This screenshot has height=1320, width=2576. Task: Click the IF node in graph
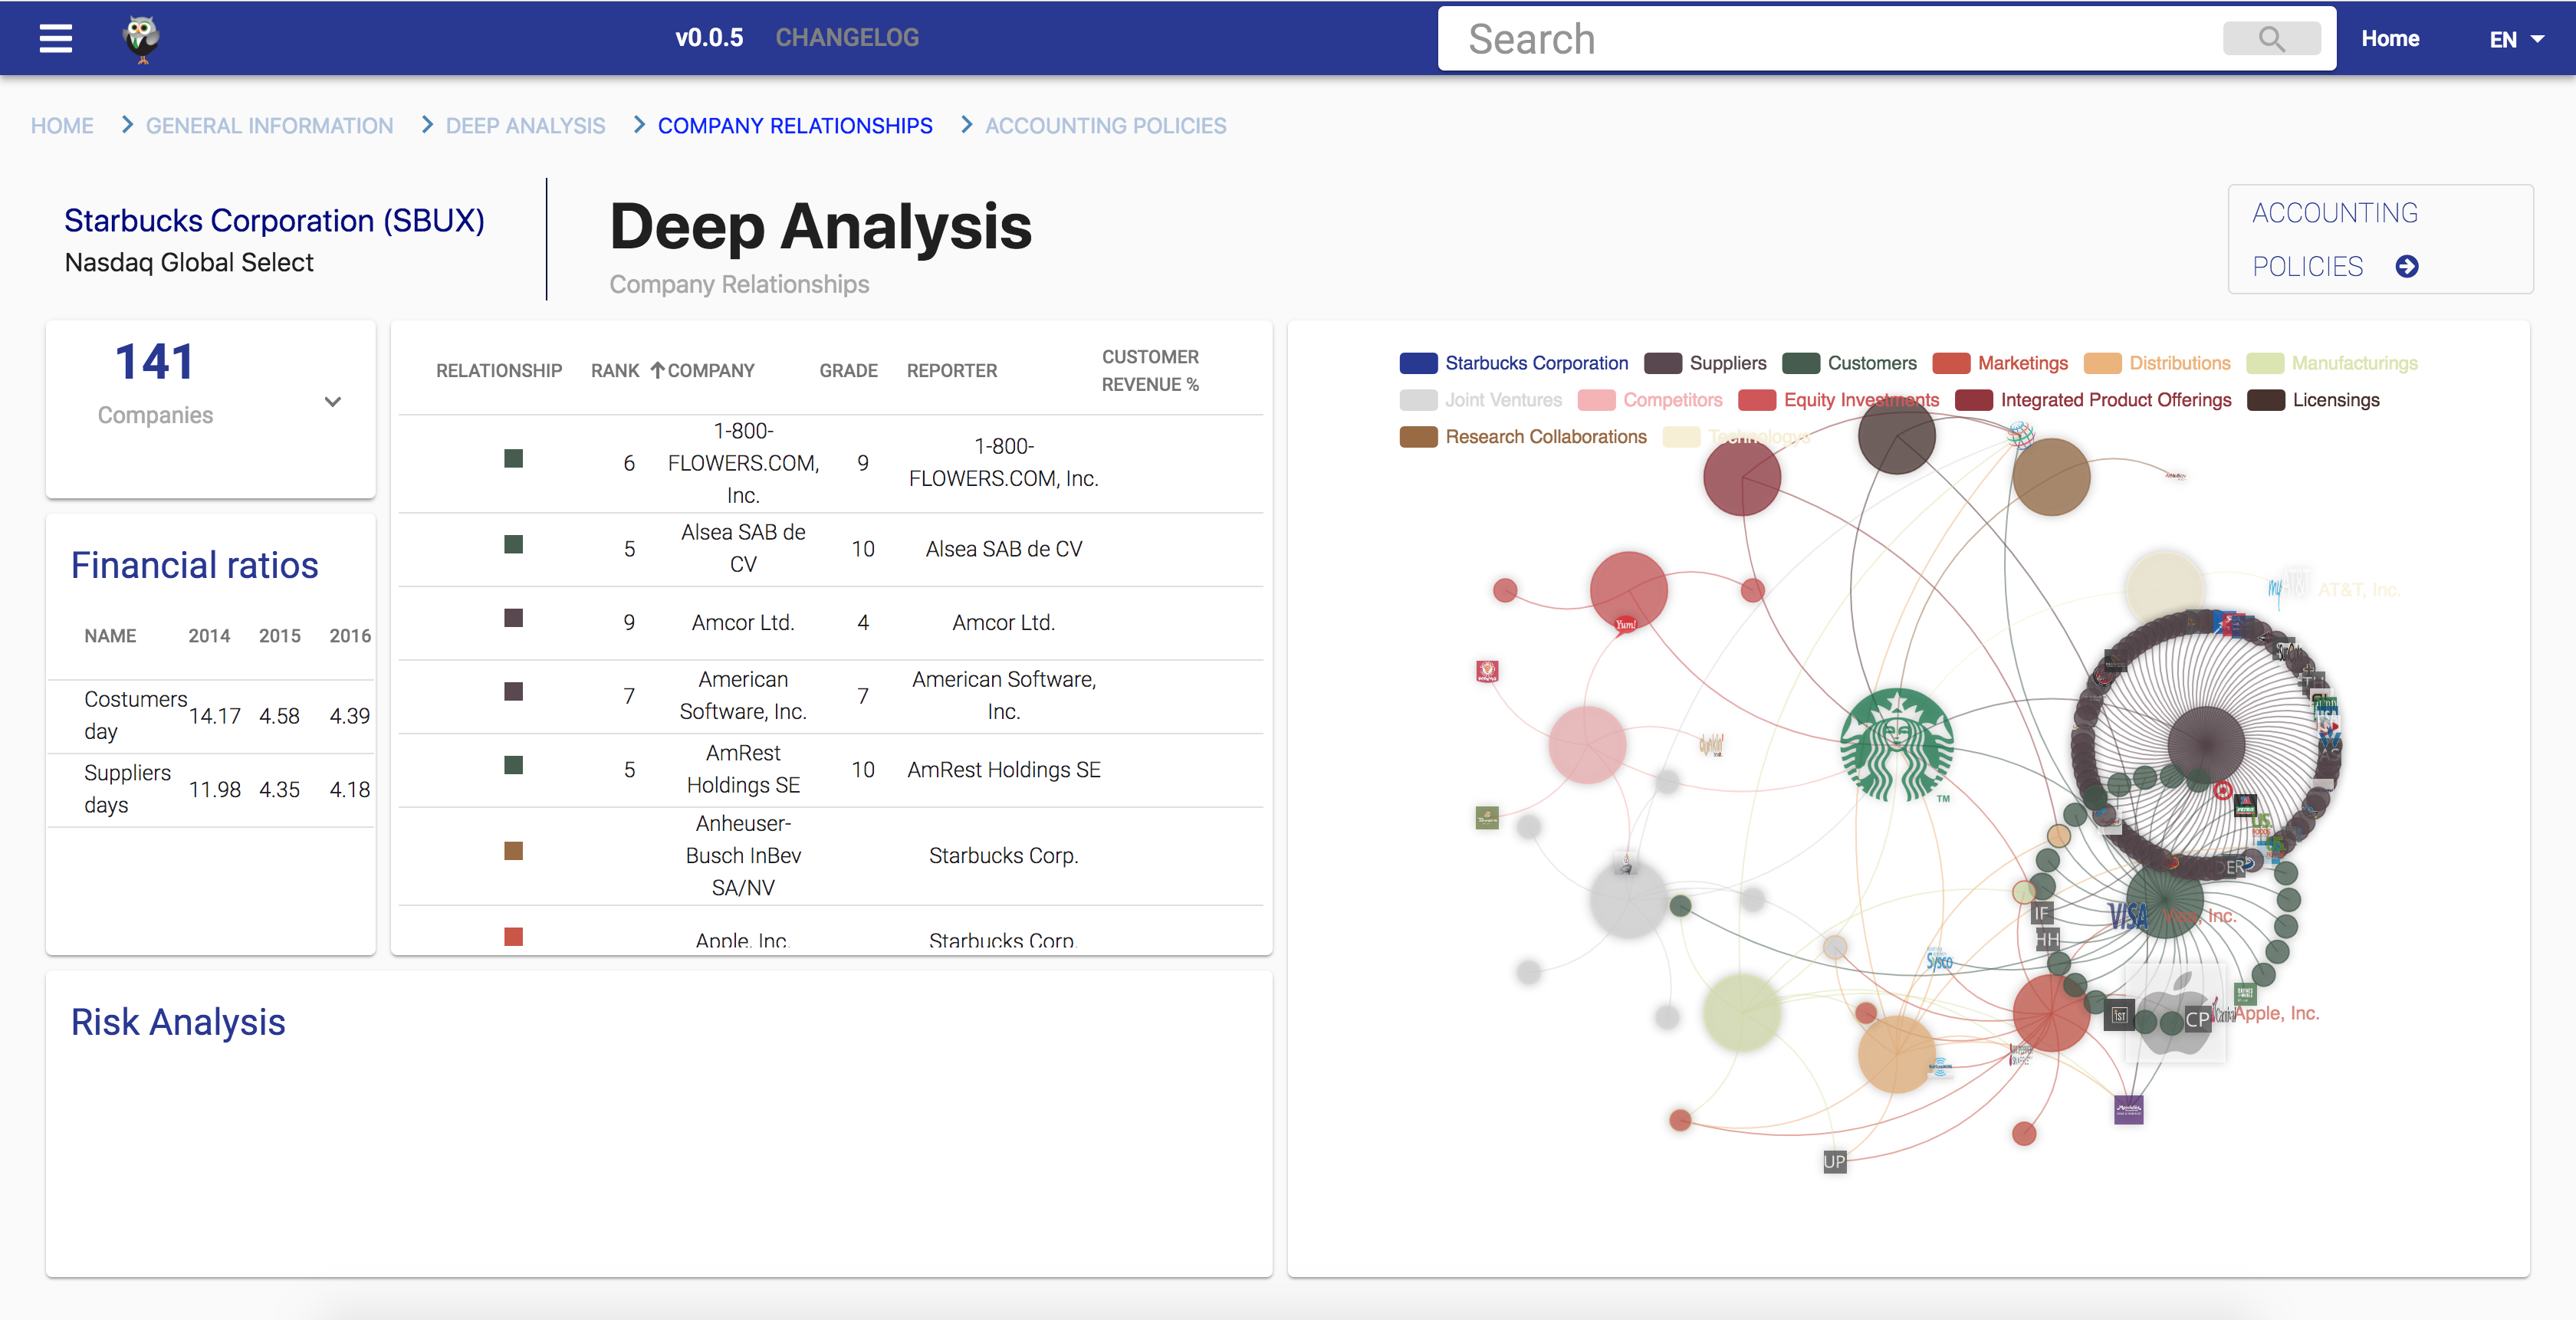point(2041,912)
